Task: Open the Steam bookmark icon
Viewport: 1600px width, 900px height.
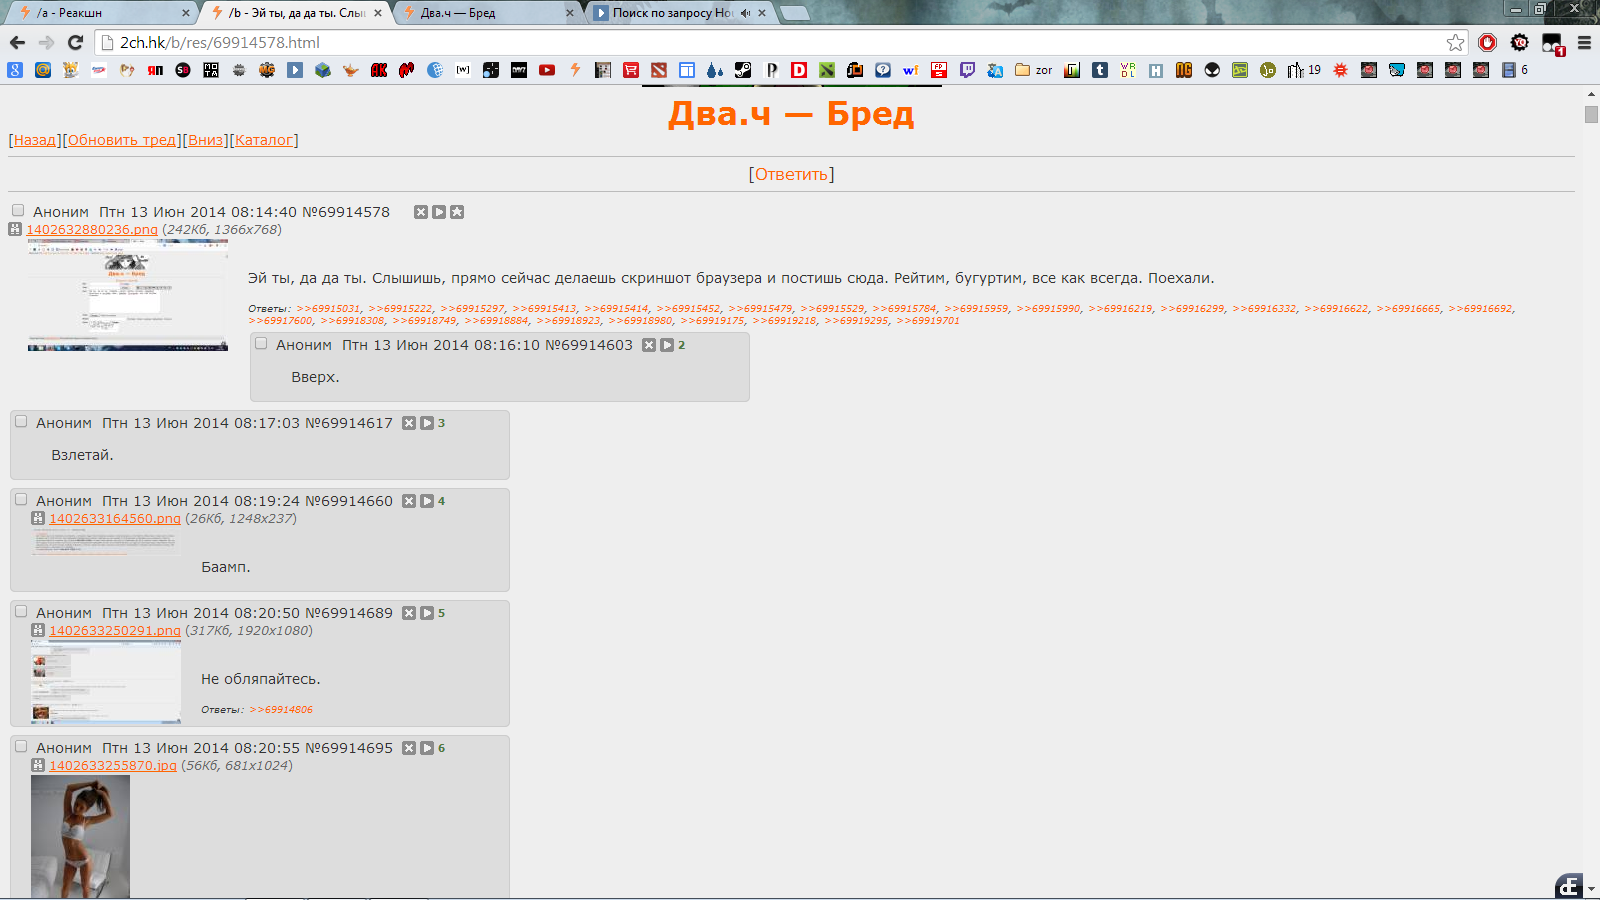Action: click(743, 70)
